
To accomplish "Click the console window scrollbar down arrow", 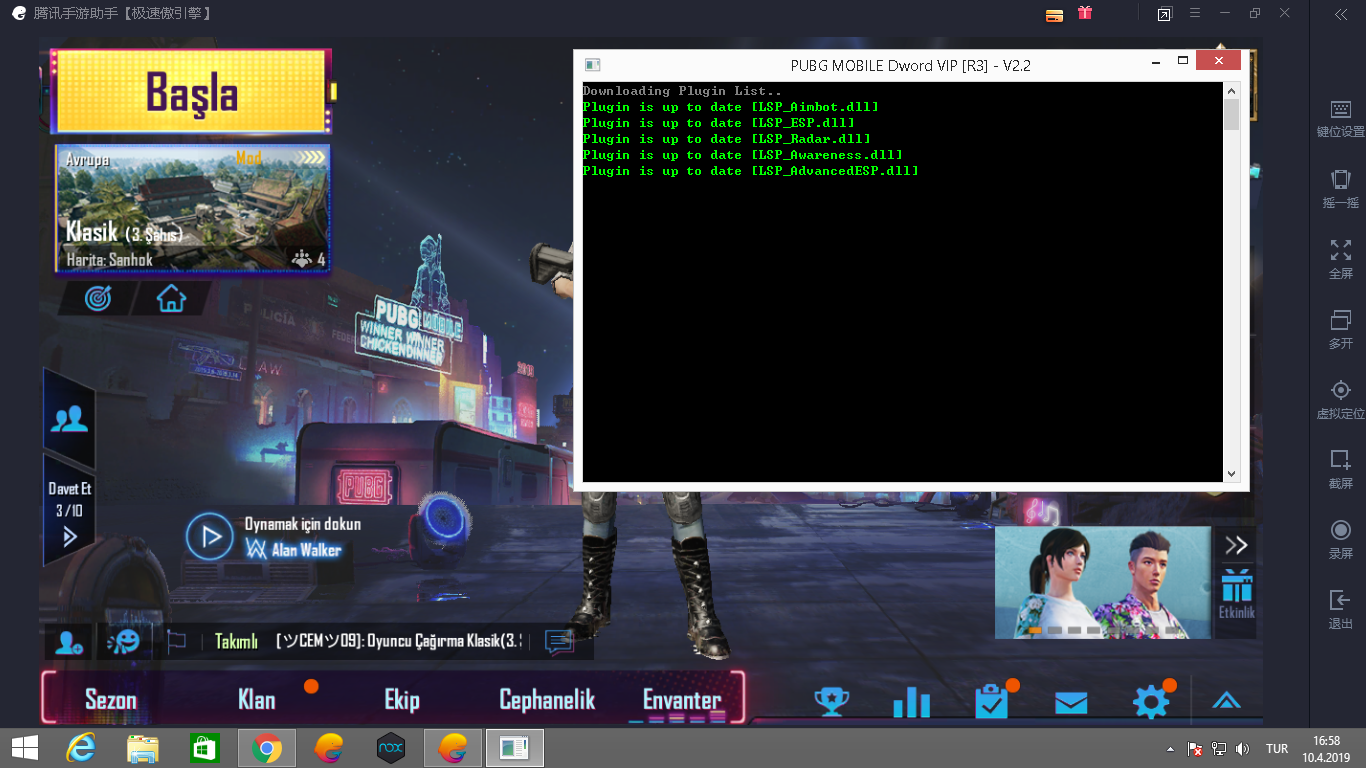I will (1231, 474).
